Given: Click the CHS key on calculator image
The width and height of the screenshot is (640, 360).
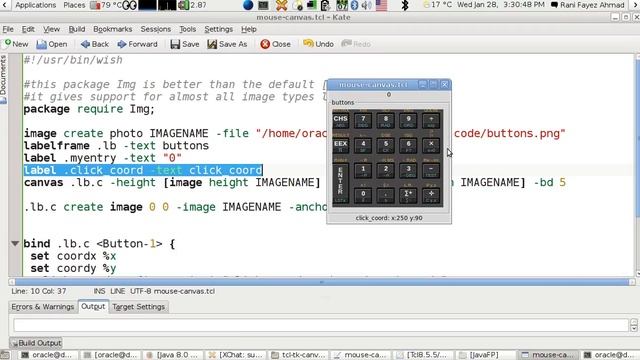Looking at the screenshot, I should pos(340,120).
